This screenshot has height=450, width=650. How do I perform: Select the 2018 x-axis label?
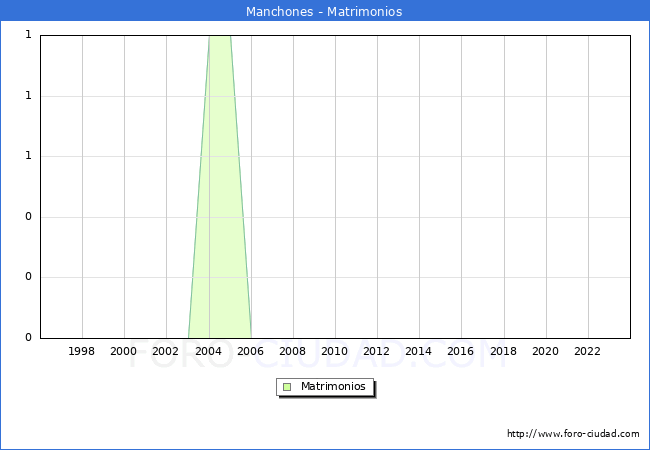point(503,351)
